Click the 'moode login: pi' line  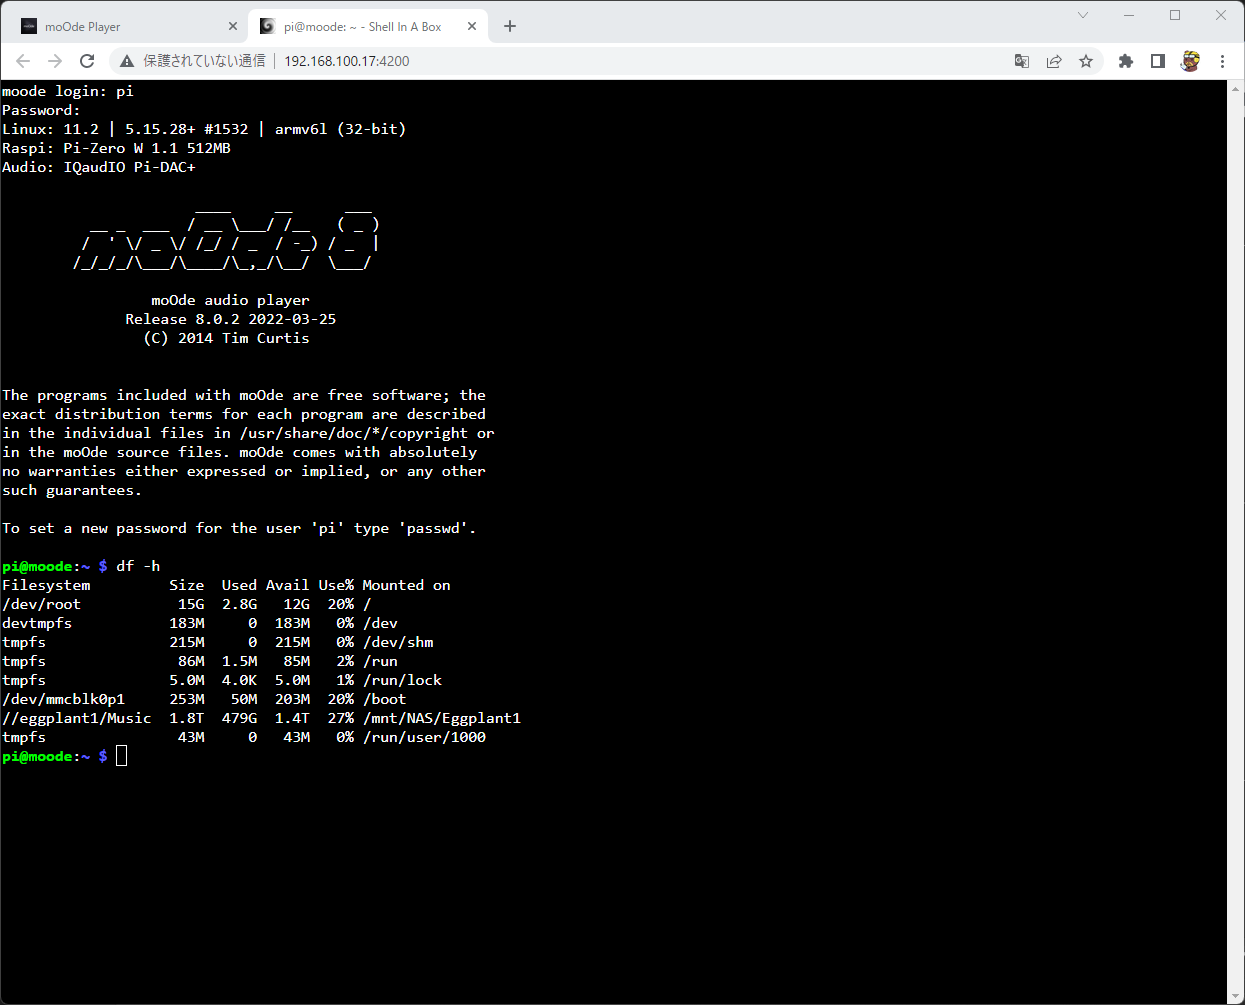[x=68, y=91]
